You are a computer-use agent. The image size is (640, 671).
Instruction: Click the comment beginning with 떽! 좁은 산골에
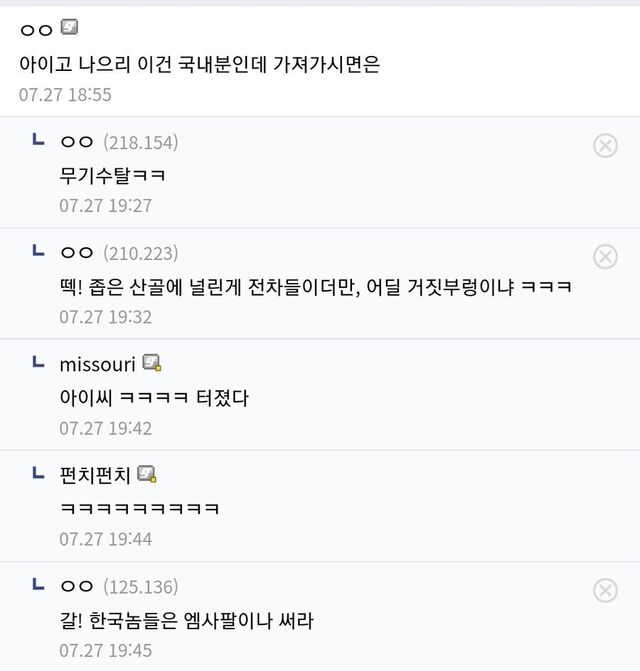[315, 286]
